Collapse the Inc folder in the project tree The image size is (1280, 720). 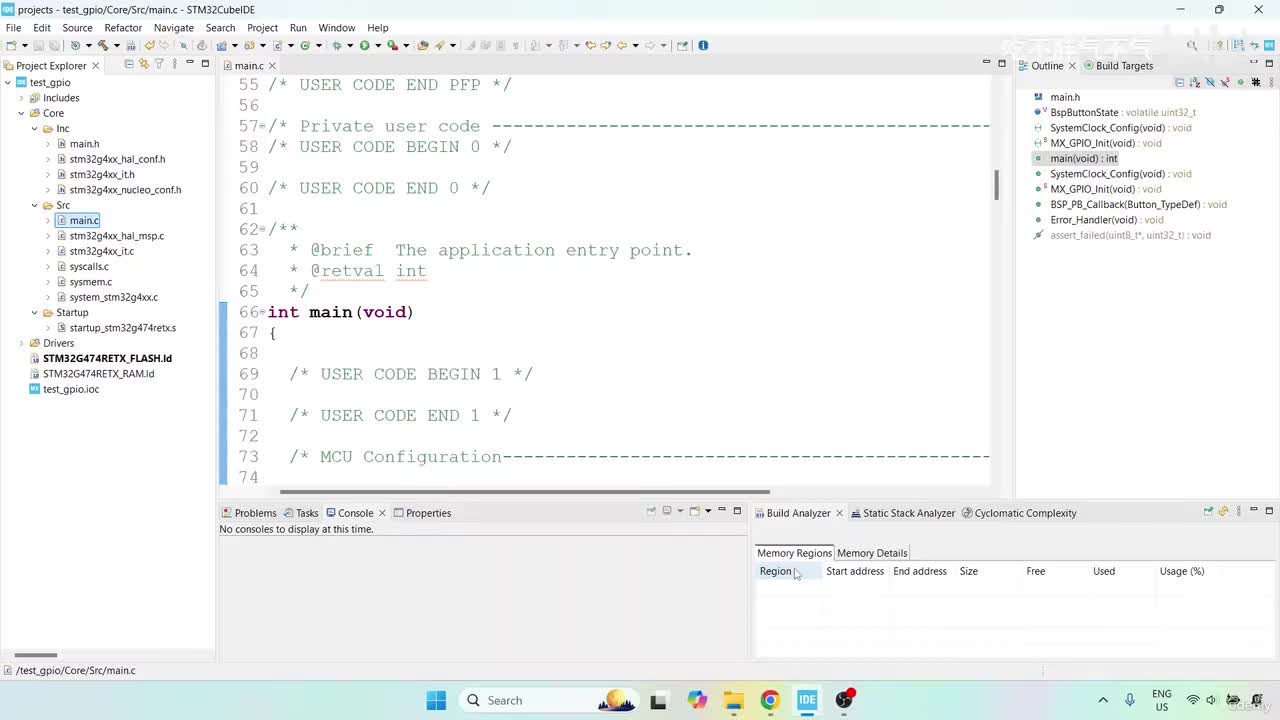pyautogui.click(x=34, y=129)
